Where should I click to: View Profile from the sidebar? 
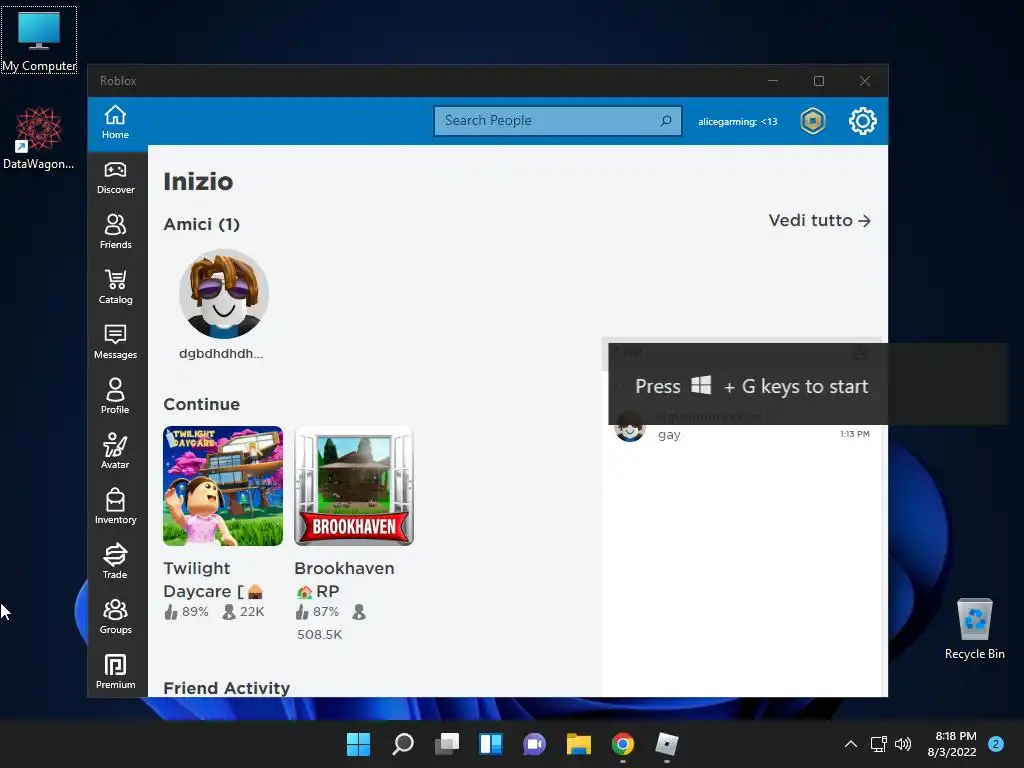116,397
